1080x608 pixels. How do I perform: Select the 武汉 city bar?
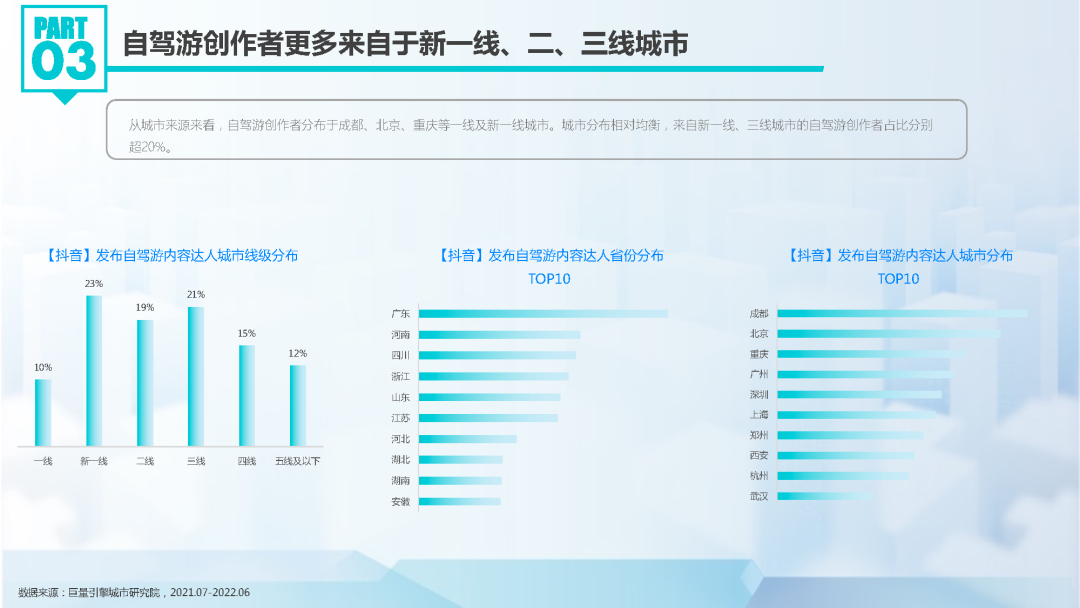(825, 496)
